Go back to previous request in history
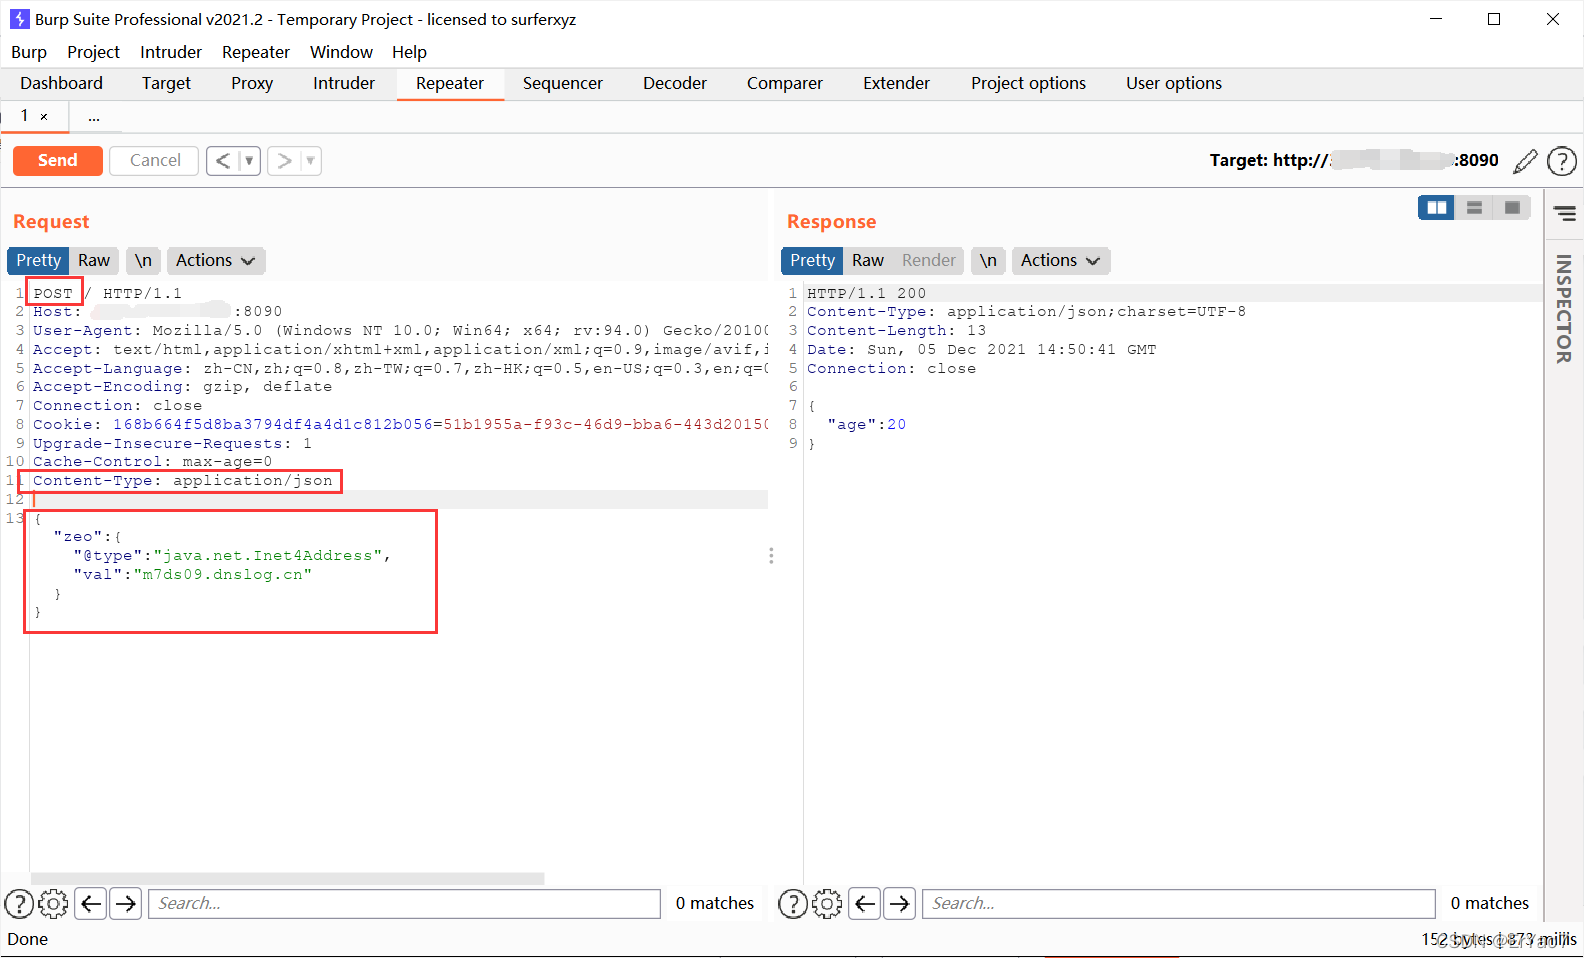 coord(223,160)
